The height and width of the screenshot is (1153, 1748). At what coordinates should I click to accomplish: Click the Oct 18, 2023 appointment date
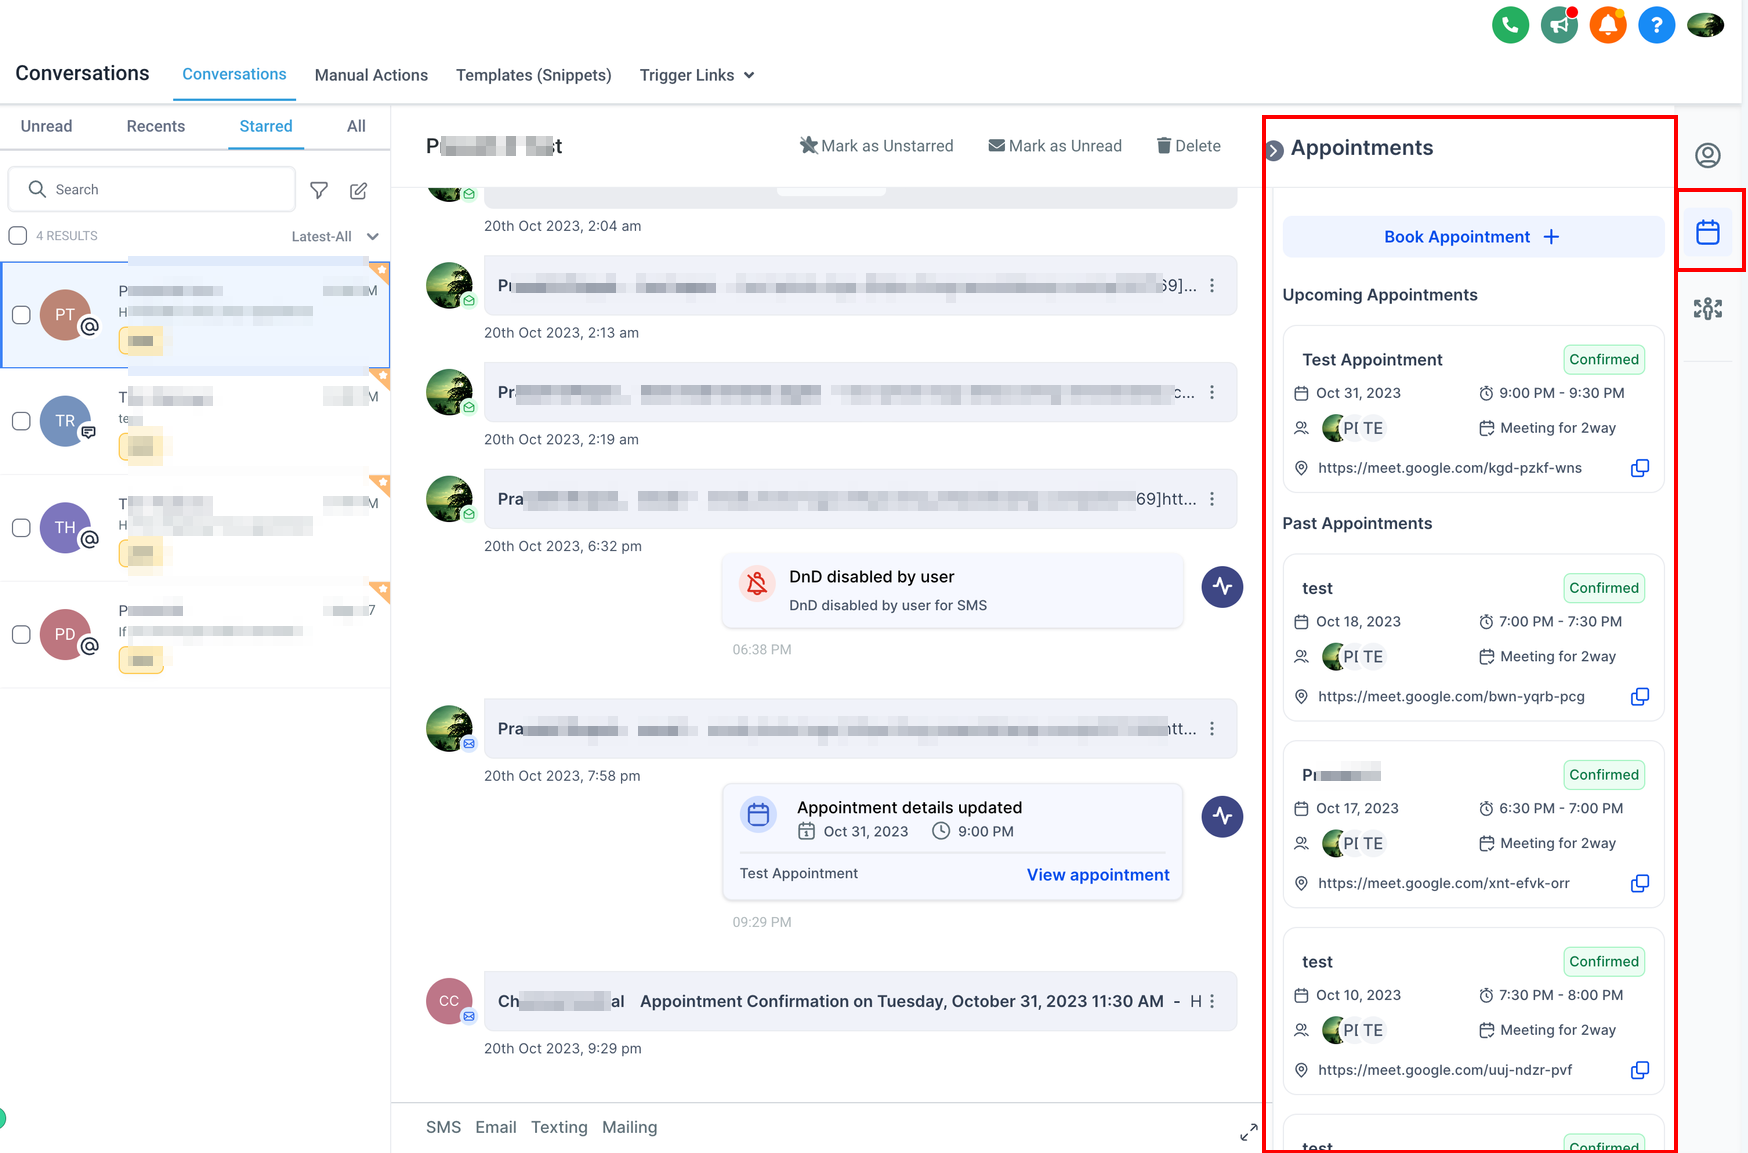(1358, 622)
